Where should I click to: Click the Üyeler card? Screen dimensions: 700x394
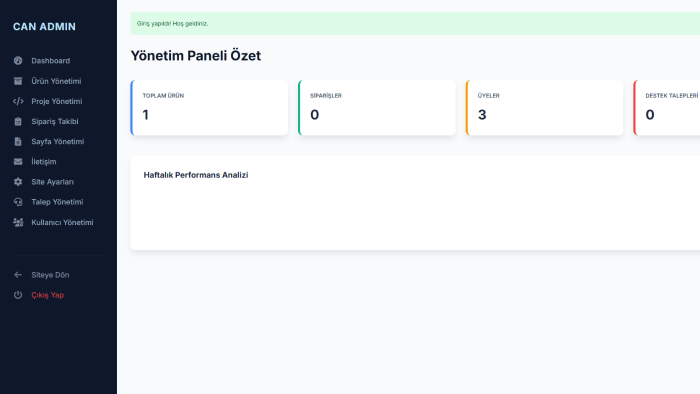(544, 108)
